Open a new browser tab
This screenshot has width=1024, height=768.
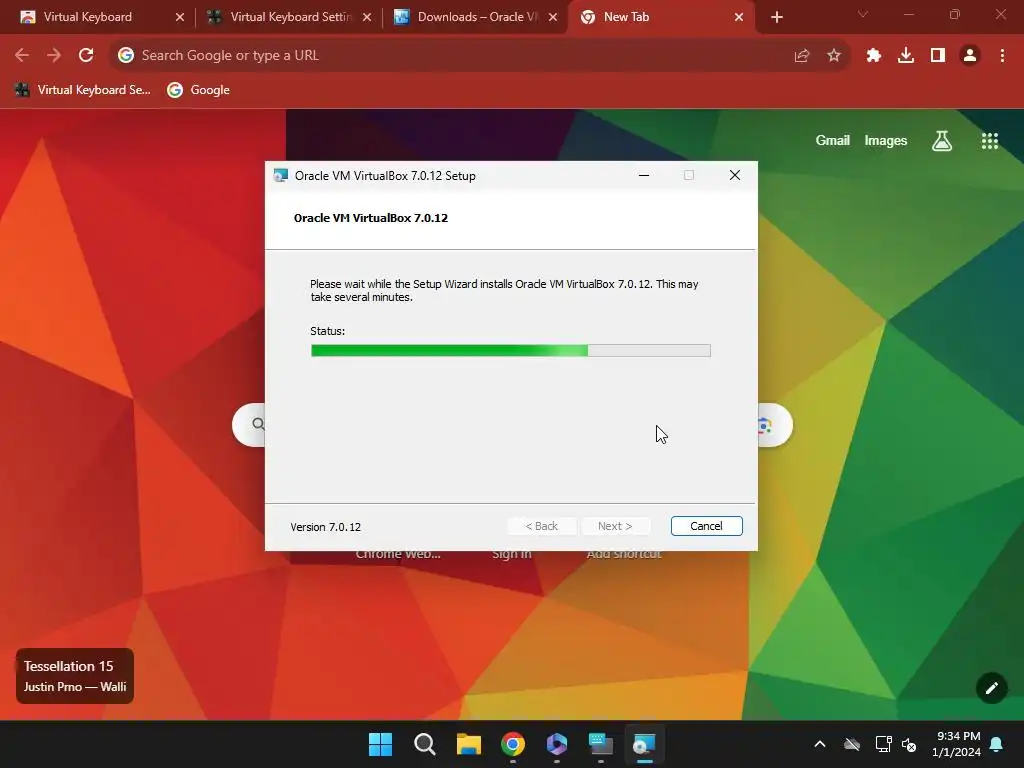(776, 17)
